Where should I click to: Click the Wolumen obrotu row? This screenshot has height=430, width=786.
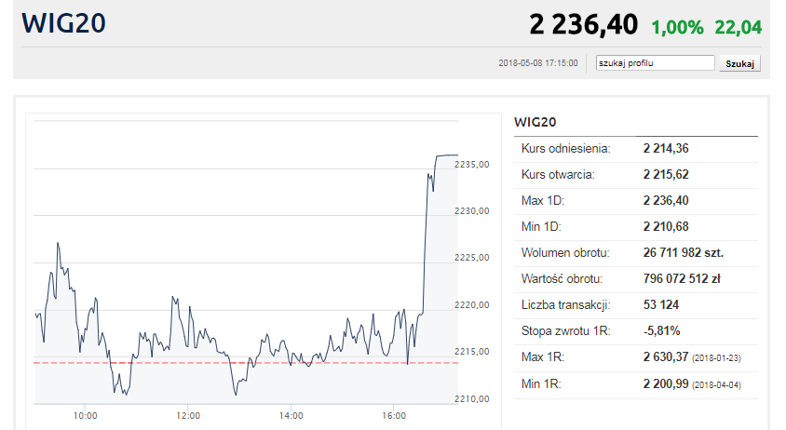[x=635, y=252]
